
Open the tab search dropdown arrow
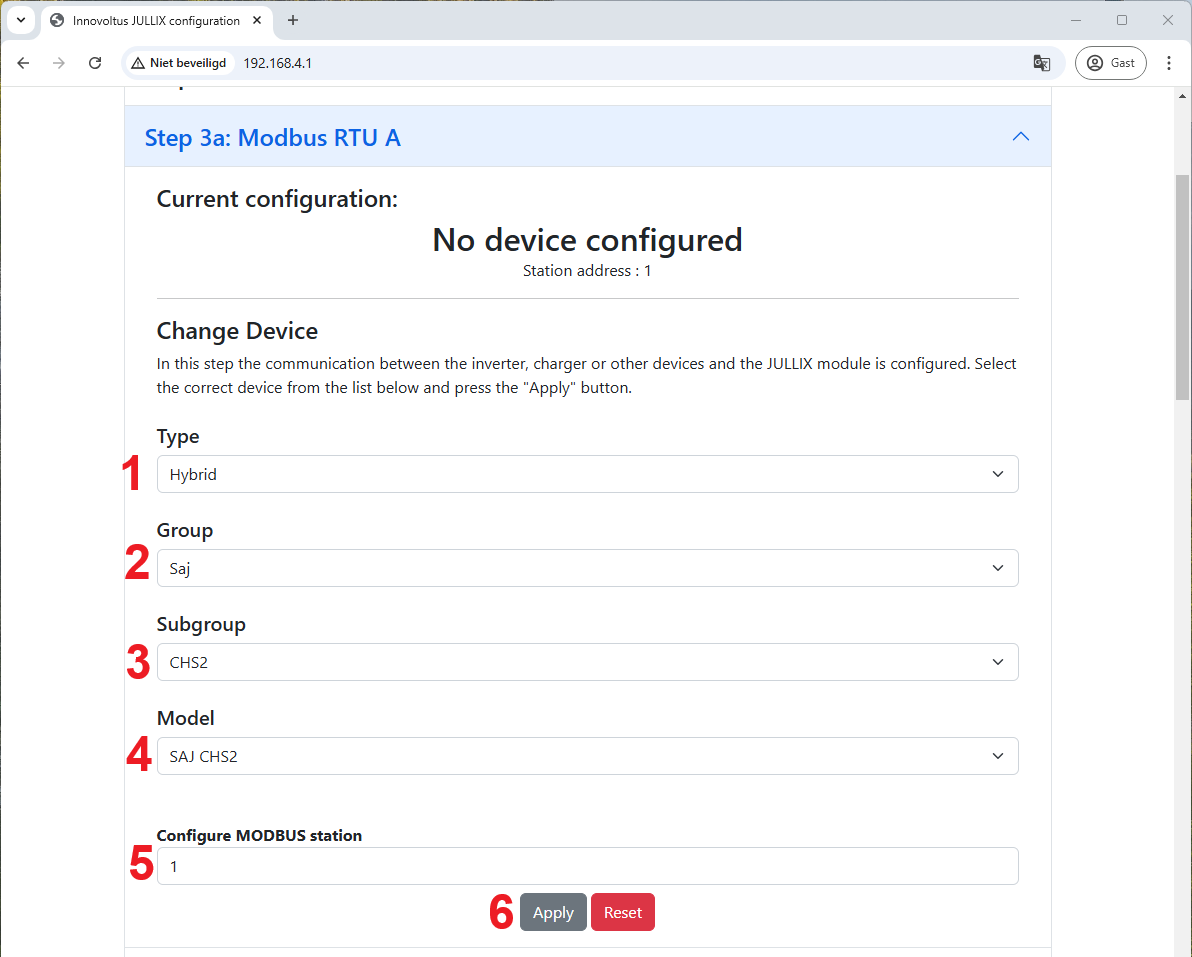point(21,21)
